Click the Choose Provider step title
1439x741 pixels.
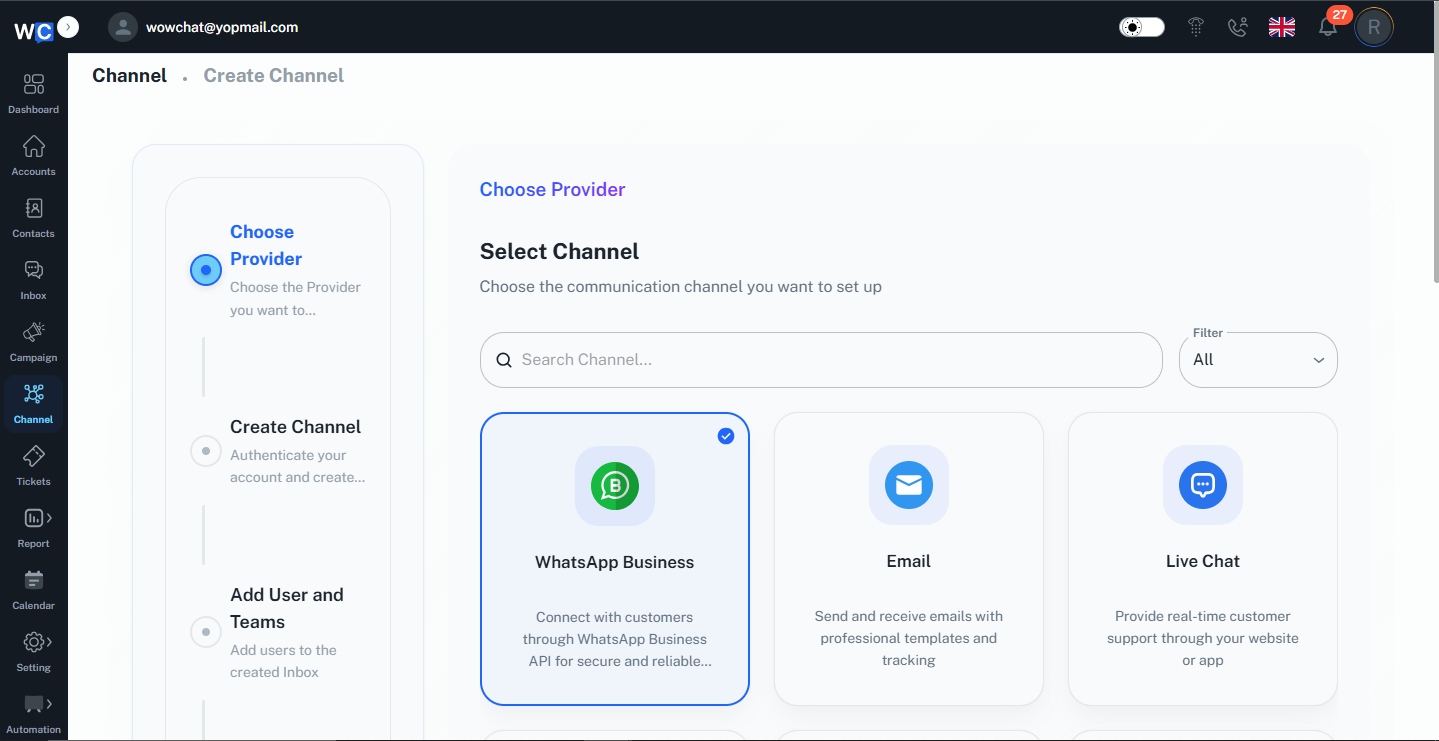point(266,245)
